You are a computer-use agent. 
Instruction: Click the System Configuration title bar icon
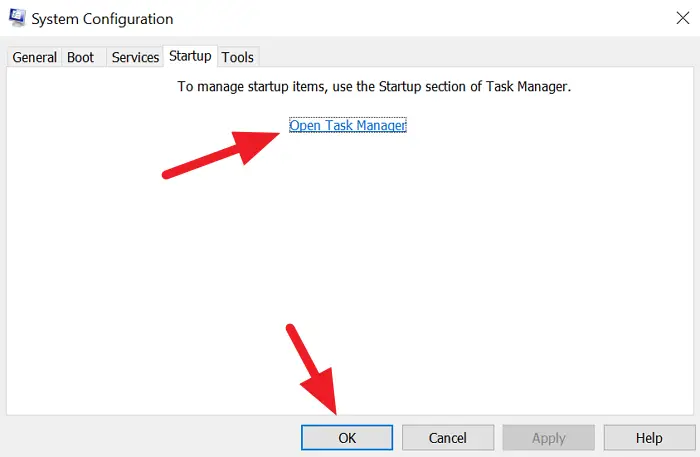click(17, 18)
